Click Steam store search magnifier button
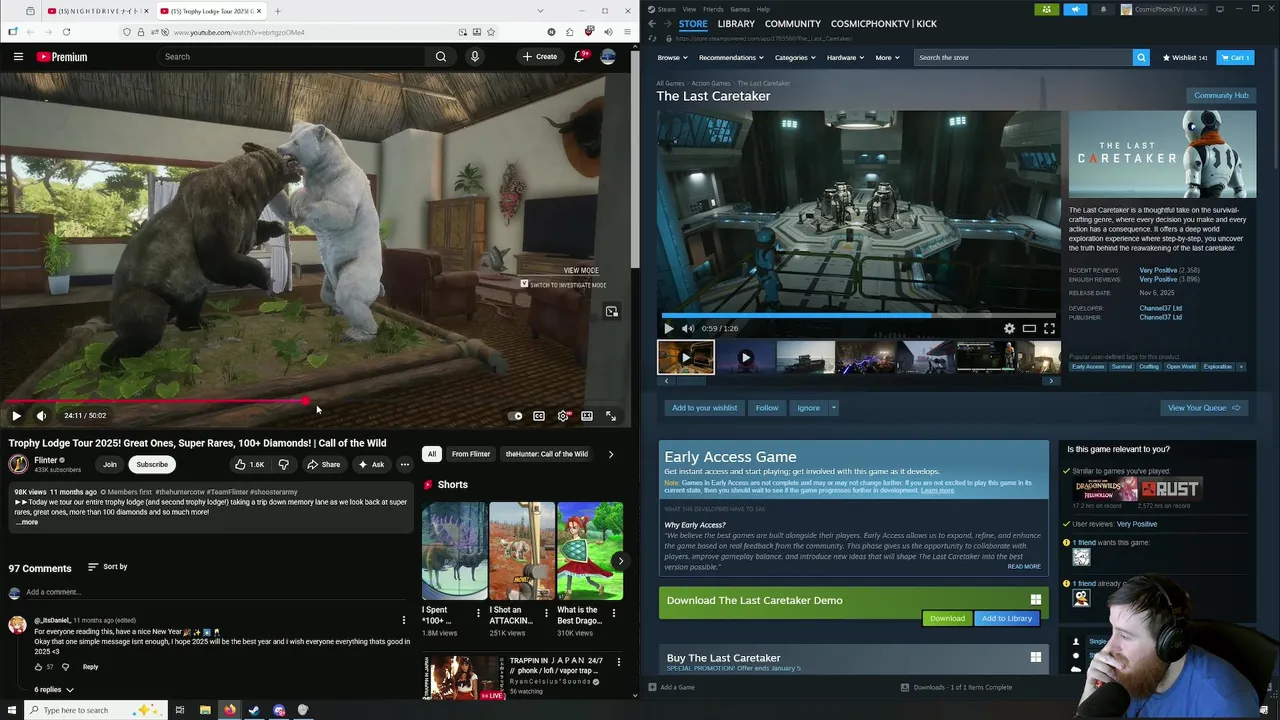This screenshot has width=1280, height=720. coord(1140,58)
